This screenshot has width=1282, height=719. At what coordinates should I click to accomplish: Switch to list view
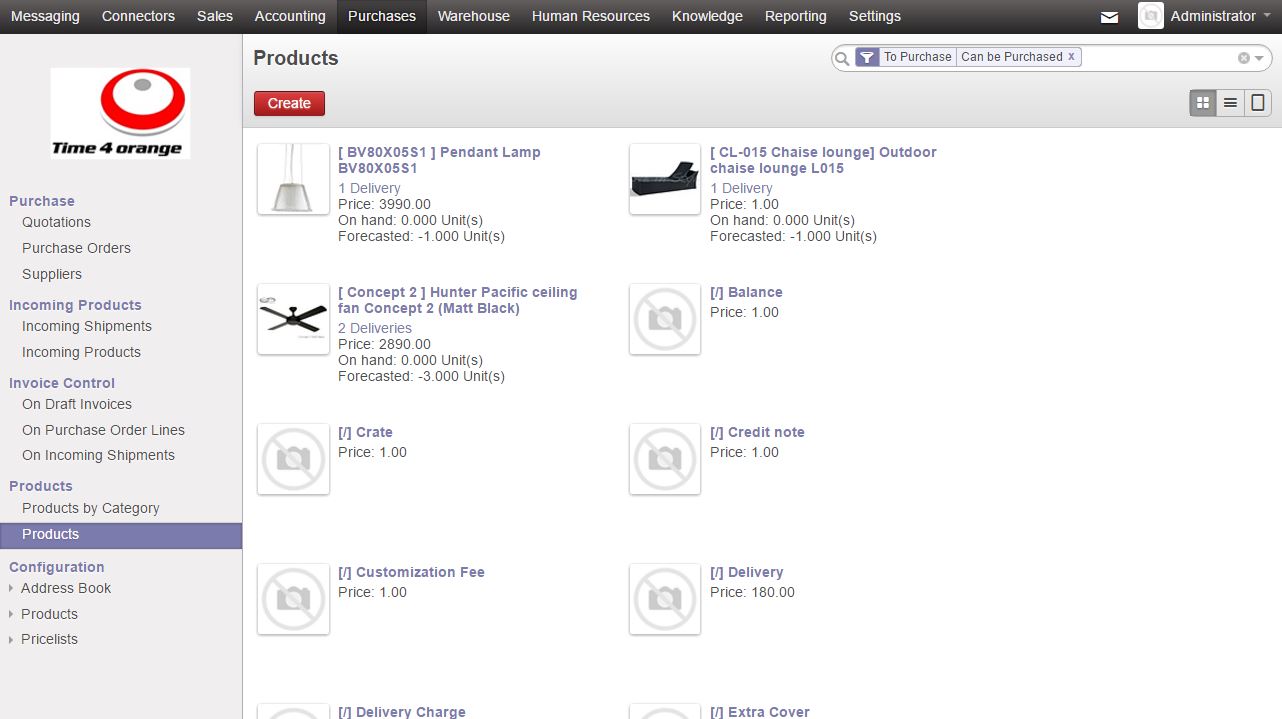point(1231,102)
